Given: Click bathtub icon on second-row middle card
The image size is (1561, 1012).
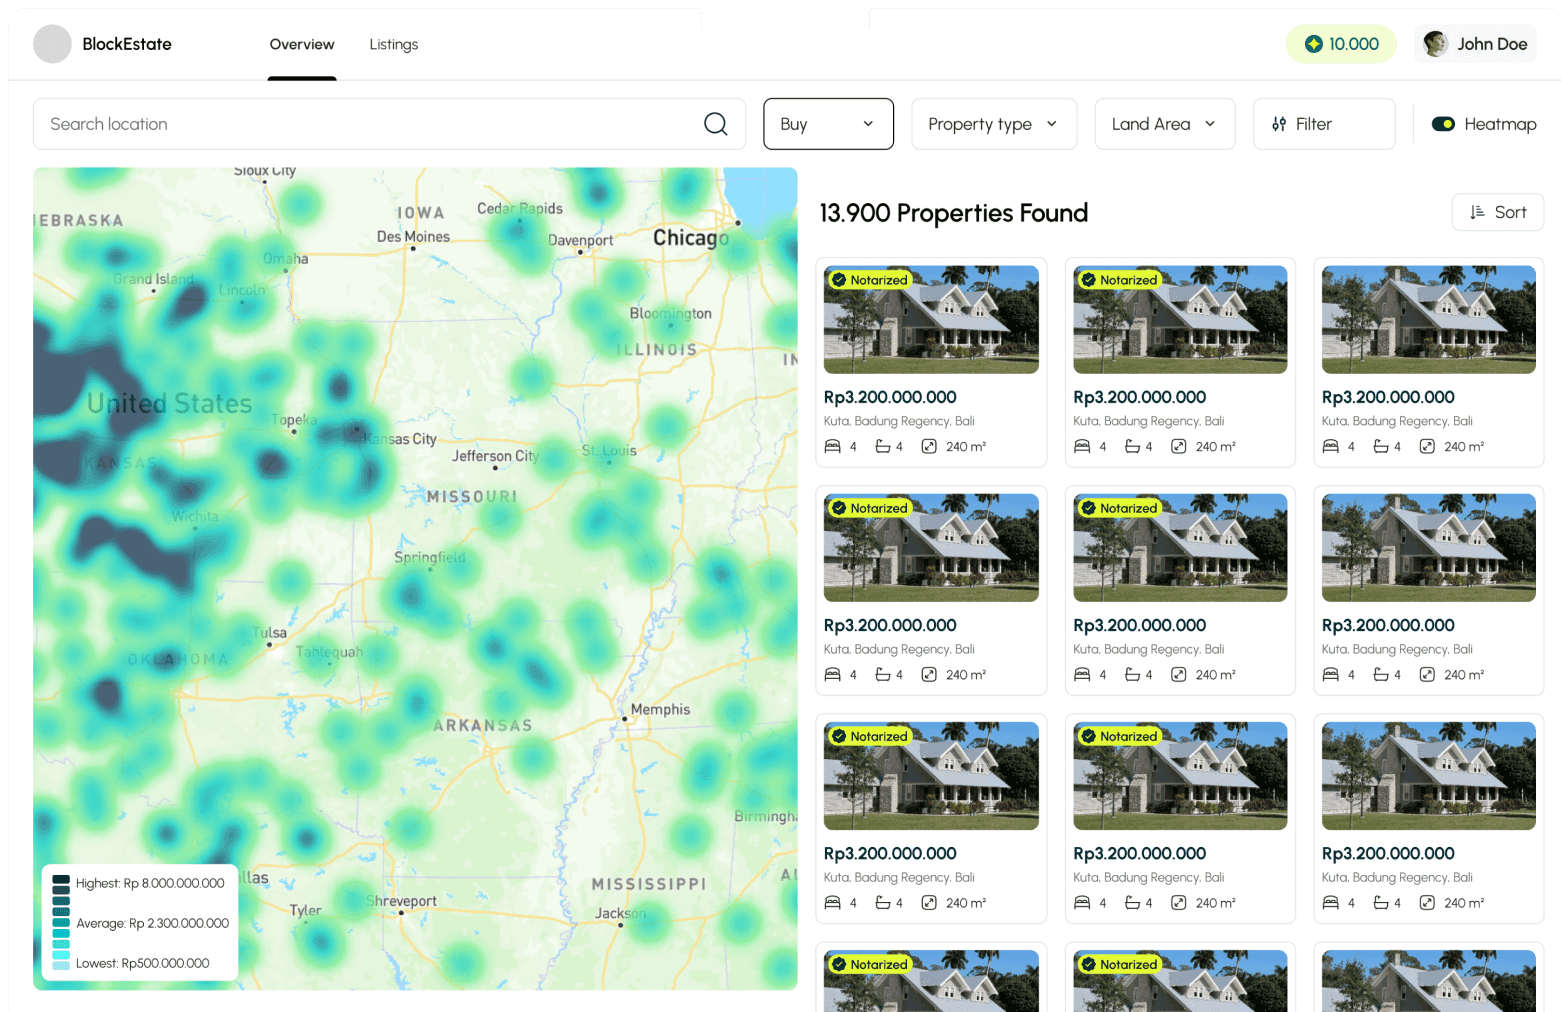Looking at the screenshot, I should click(x=1132, y=675).
